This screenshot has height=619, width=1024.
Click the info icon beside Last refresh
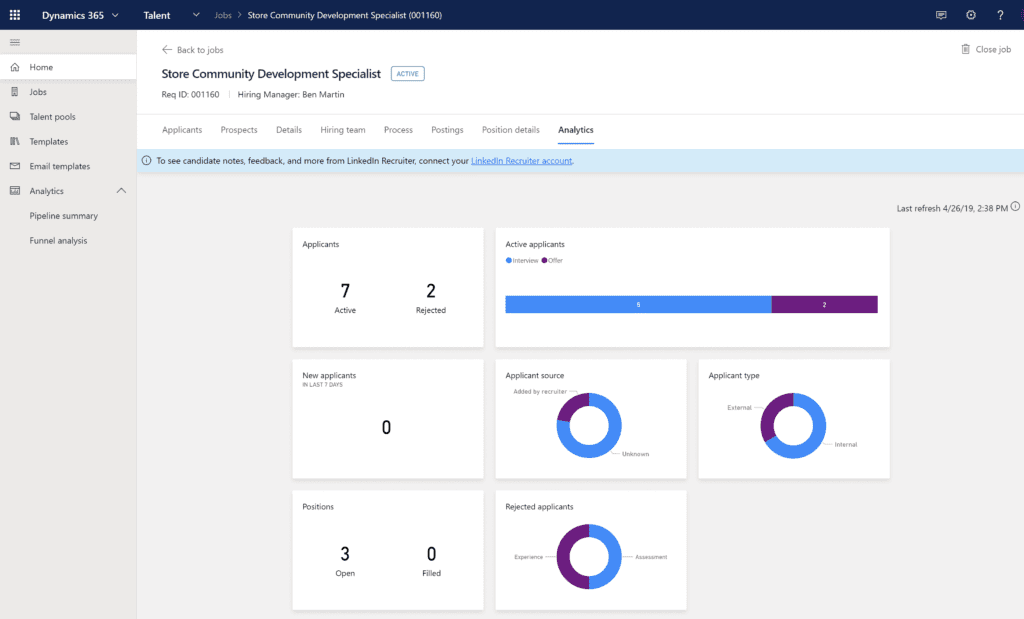(1015, 206)
